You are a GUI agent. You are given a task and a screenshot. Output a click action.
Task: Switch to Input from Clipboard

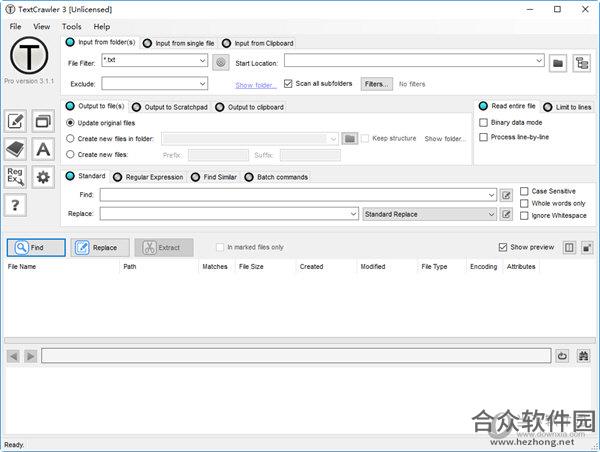(258, 43)
